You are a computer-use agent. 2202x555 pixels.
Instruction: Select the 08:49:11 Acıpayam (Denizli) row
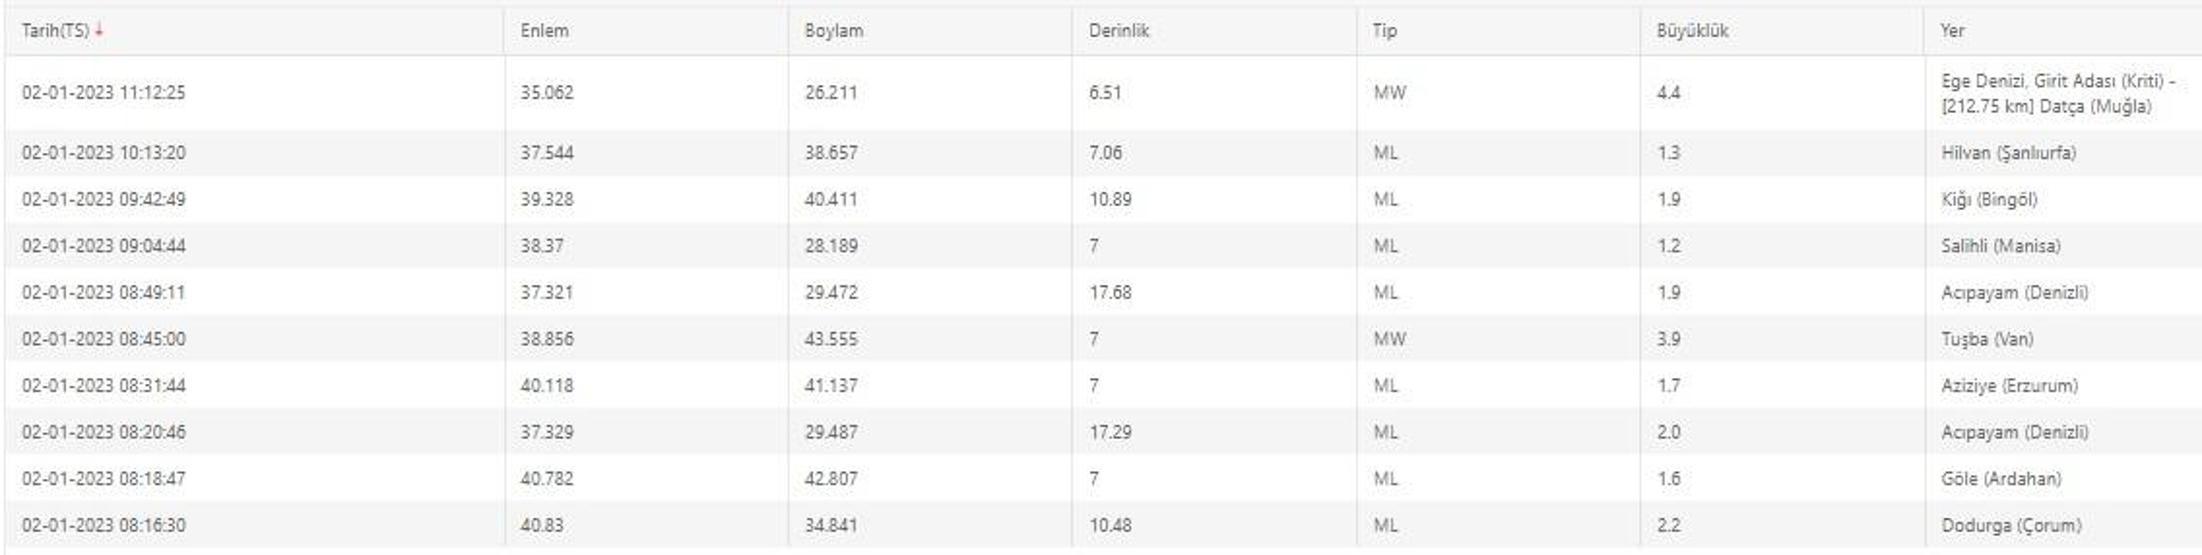1102,292
